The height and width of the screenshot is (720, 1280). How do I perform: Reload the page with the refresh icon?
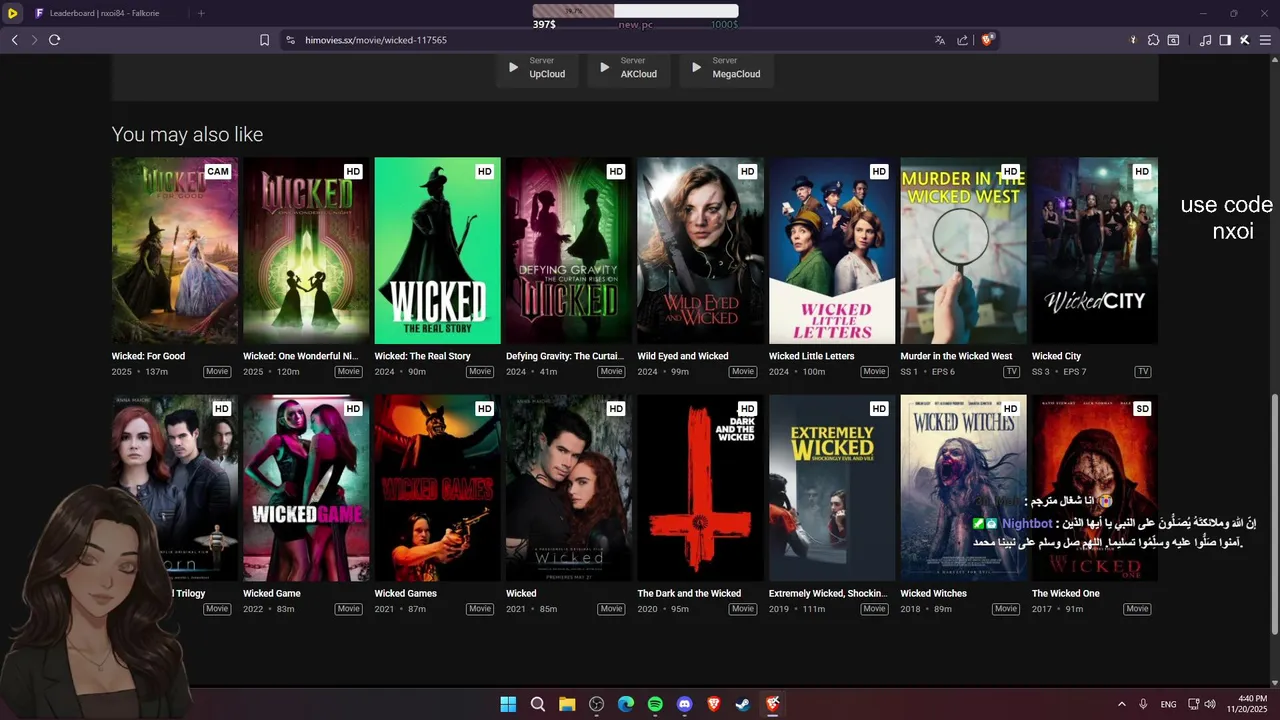55,40
